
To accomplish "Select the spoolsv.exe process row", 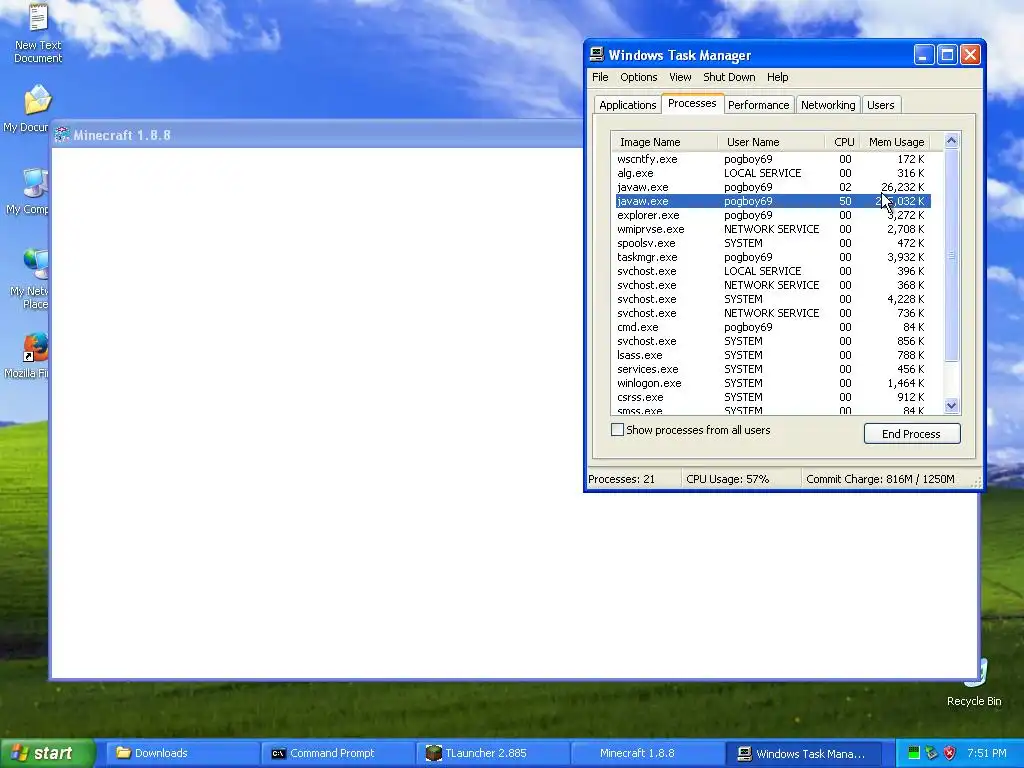I will pos(773,243).
